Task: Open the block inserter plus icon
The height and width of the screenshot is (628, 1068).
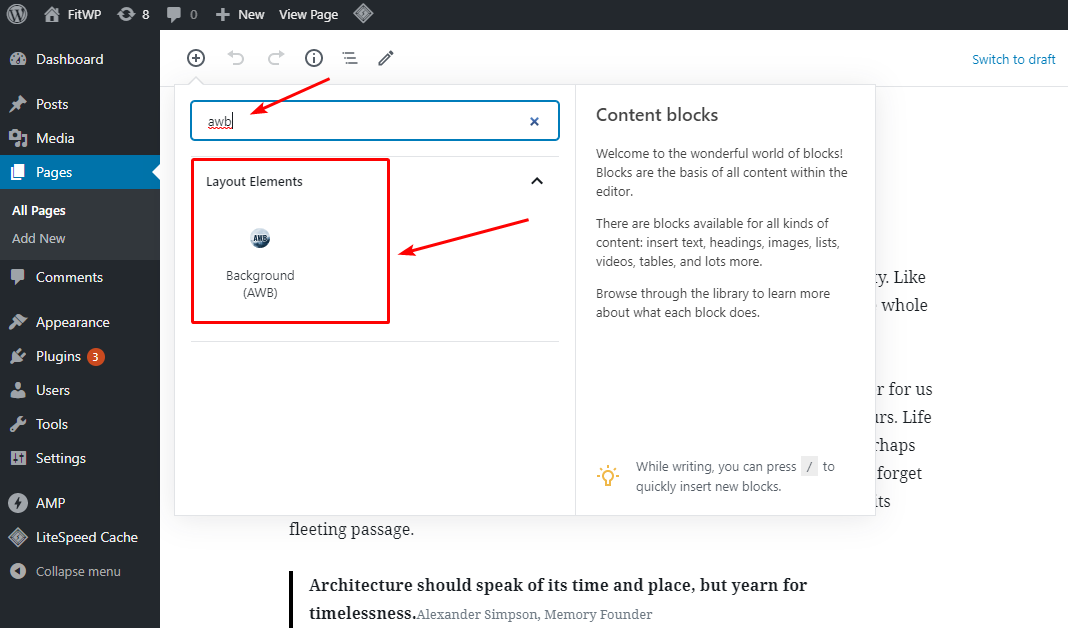Action: 195,58
